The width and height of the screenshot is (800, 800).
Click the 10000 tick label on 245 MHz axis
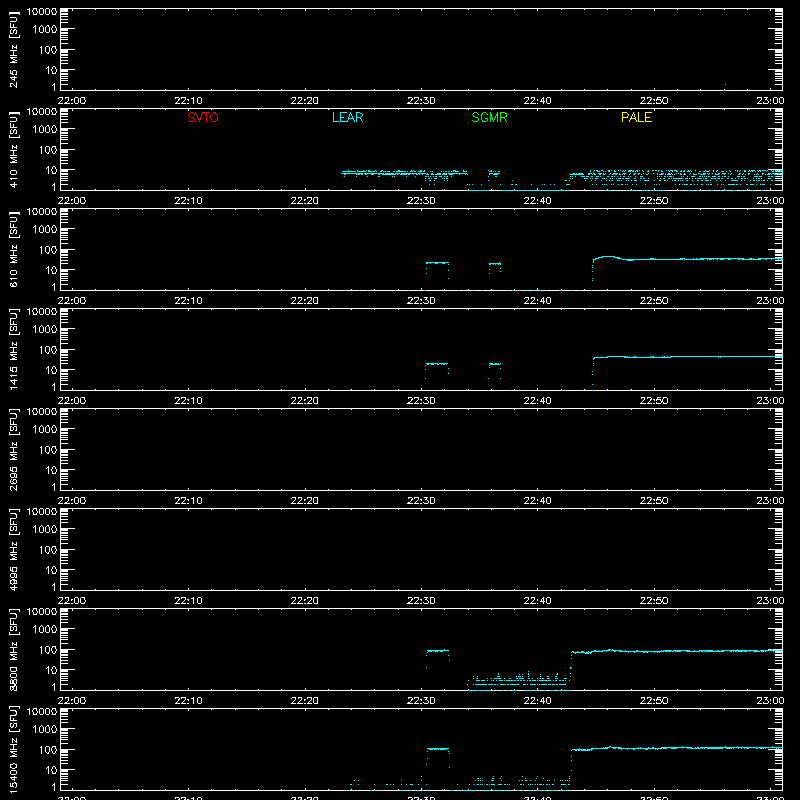42,12
